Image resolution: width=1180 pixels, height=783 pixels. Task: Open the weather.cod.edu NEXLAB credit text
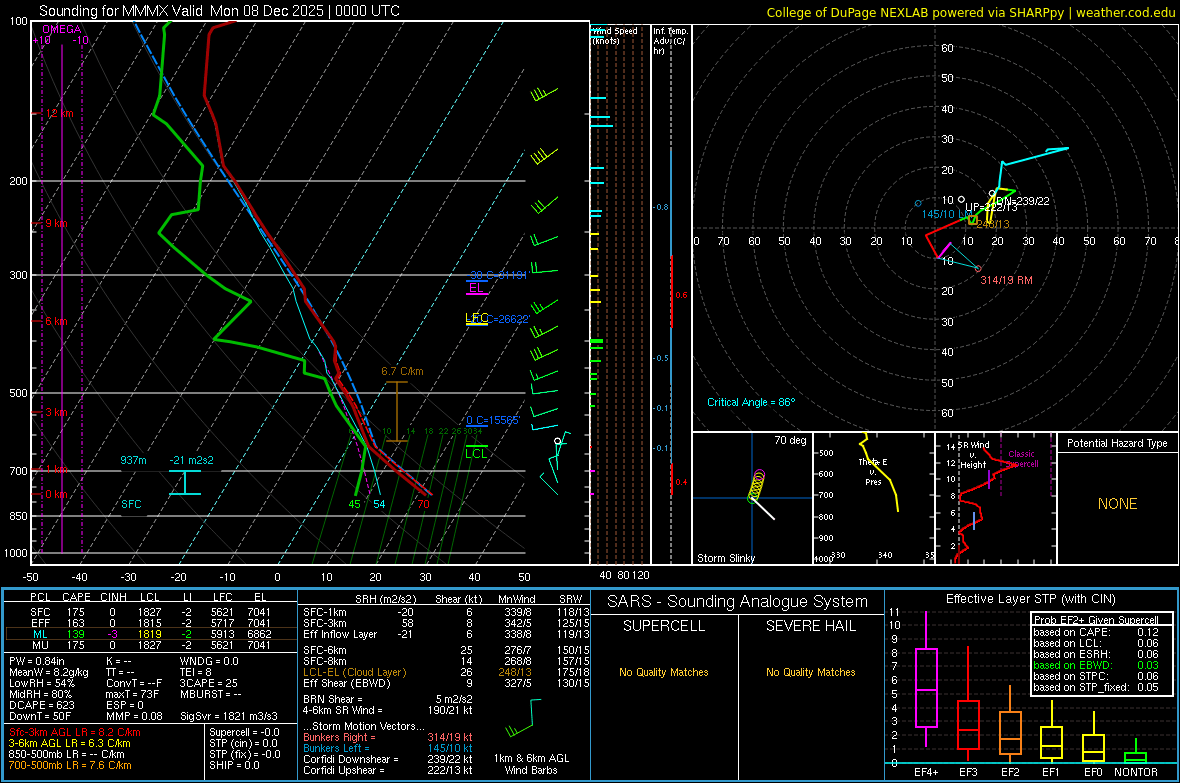[x=971, y=12]
